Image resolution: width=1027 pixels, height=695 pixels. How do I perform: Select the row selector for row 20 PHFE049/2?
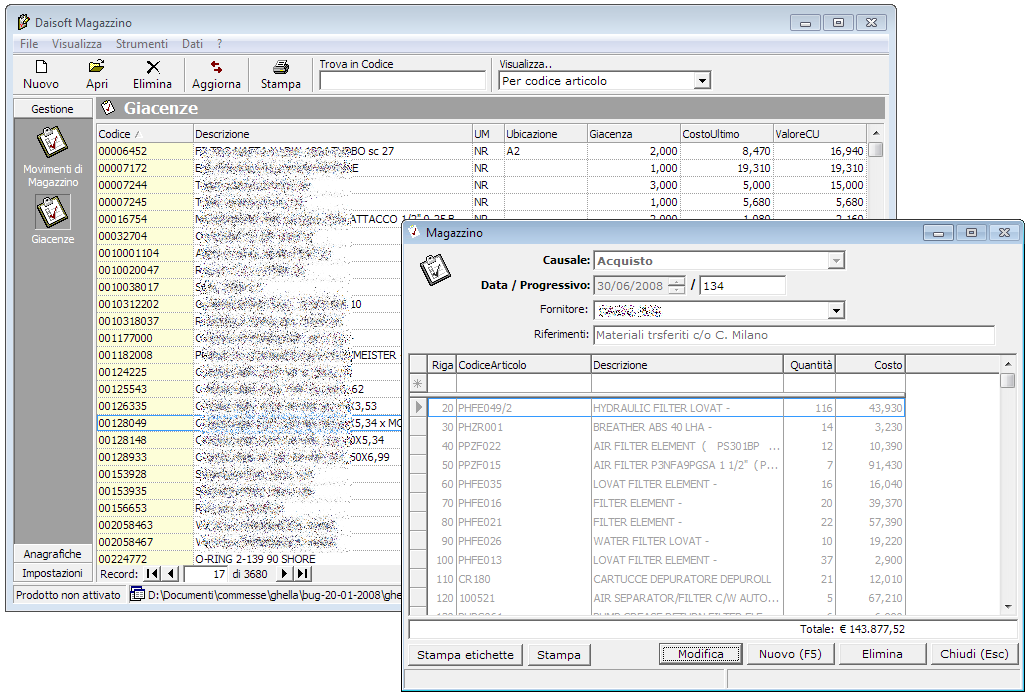pyautogui.click(x=419, y=407)
